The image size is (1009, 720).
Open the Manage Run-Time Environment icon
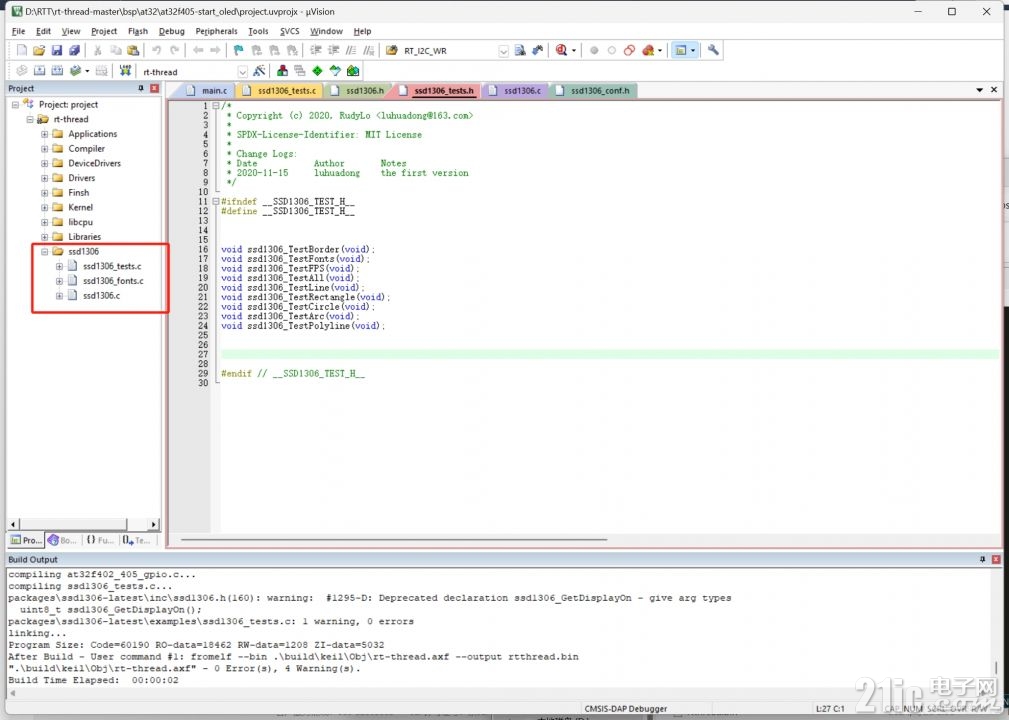(317, 71)
